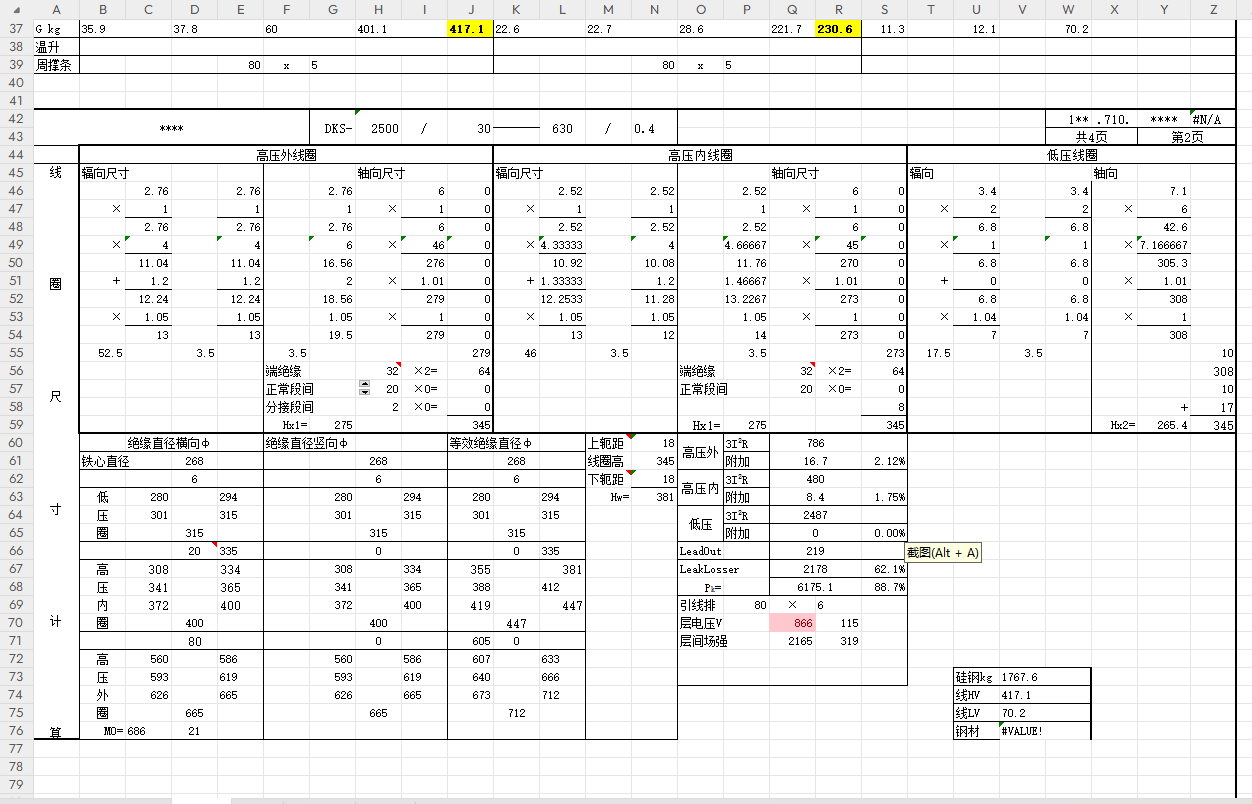This screenshot has width=1252, height=804.
Task: Click the 截图(Alt + A) tooltip button
Action: click(x=942, y=552)
